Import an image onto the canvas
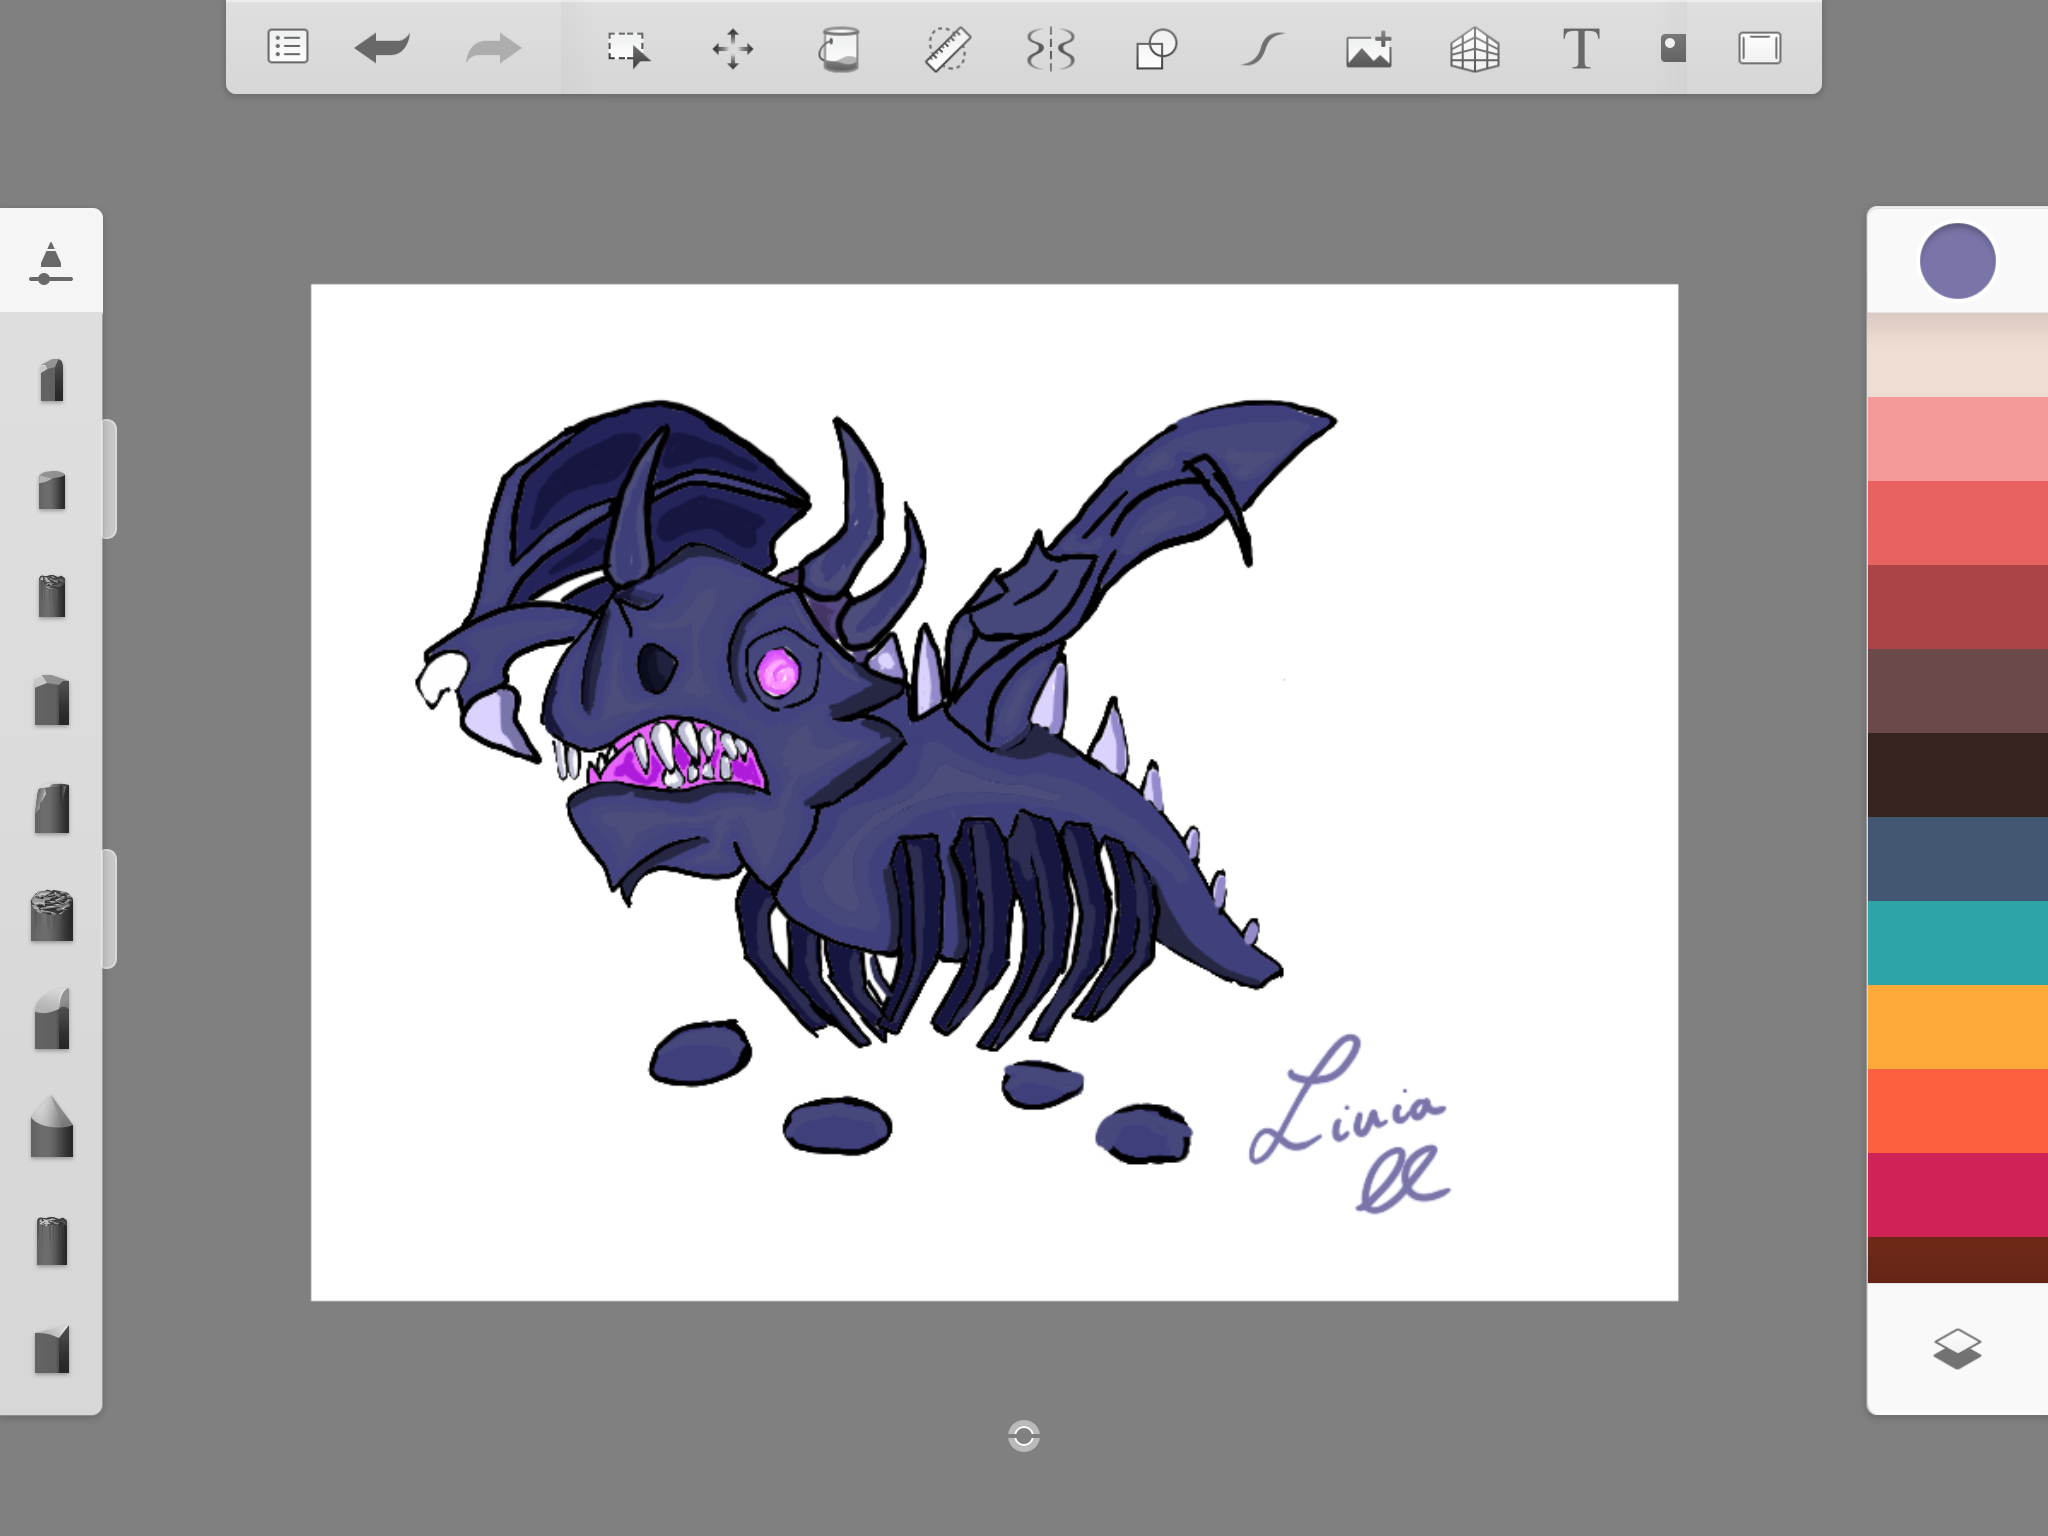The height and width of the screenshot is (1536, 2048). pos(1369,48)
